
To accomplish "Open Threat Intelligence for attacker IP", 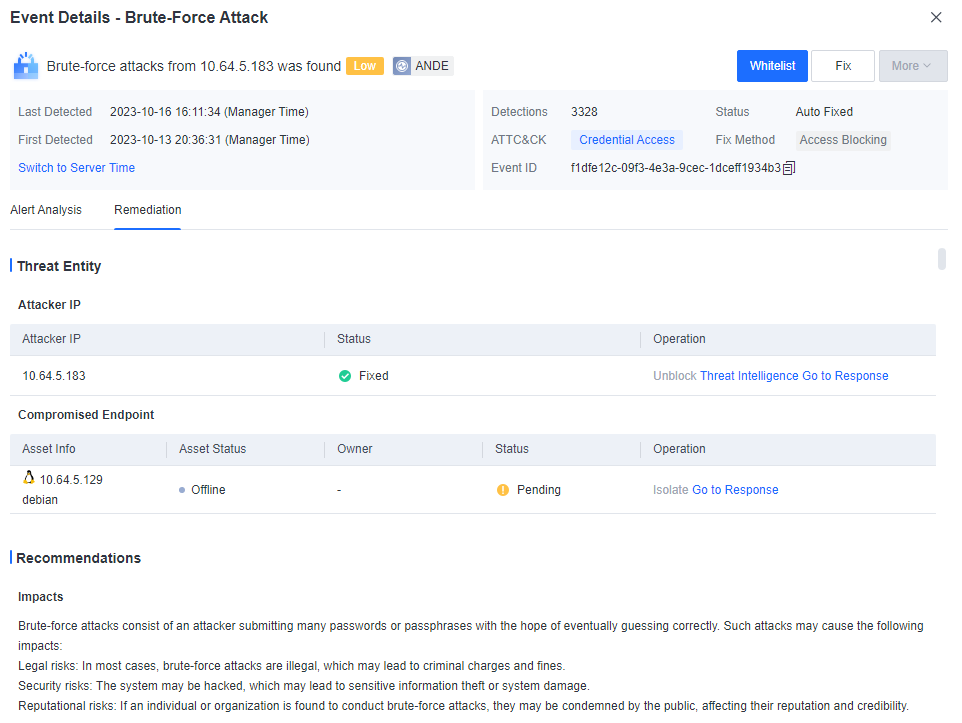I will point(749,376).
